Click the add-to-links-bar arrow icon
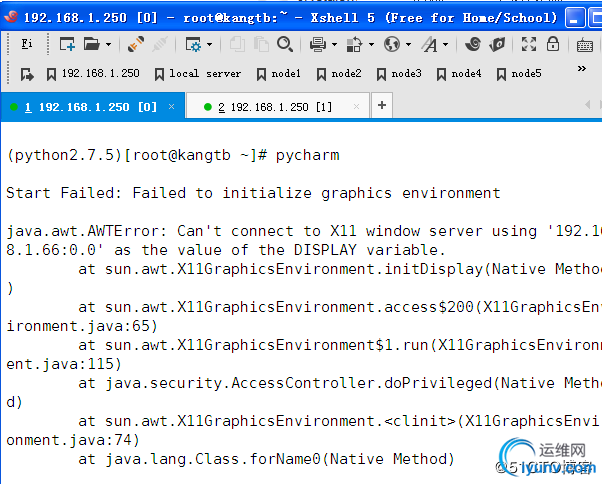Screen dimensions: 602x484 pos(27,74)
